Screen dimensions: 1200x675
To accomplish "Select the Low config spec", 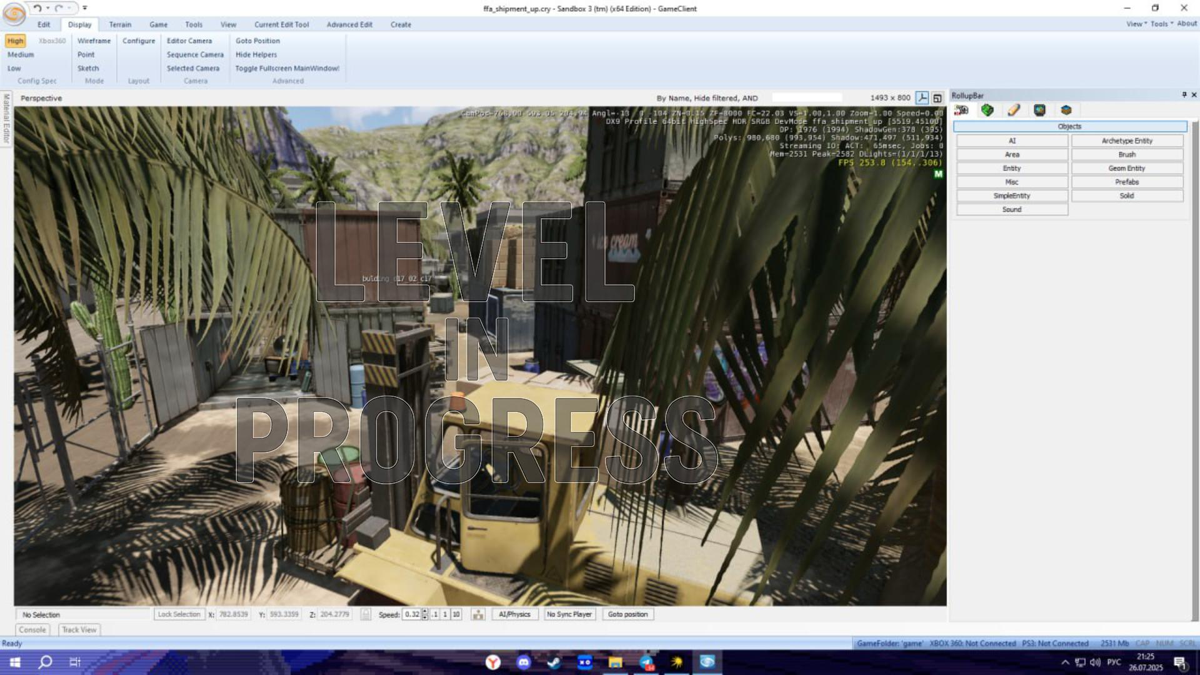I will (x=14, y=69).
